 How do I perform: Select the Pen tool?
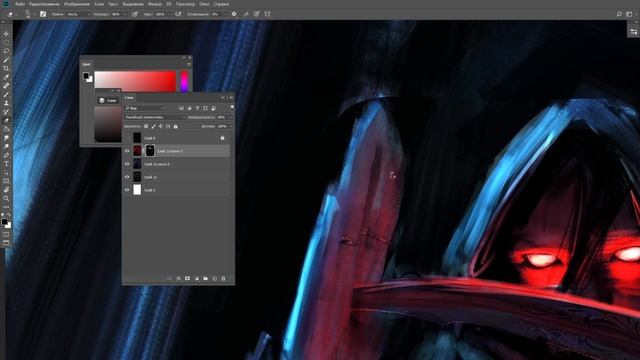point(6,155)
